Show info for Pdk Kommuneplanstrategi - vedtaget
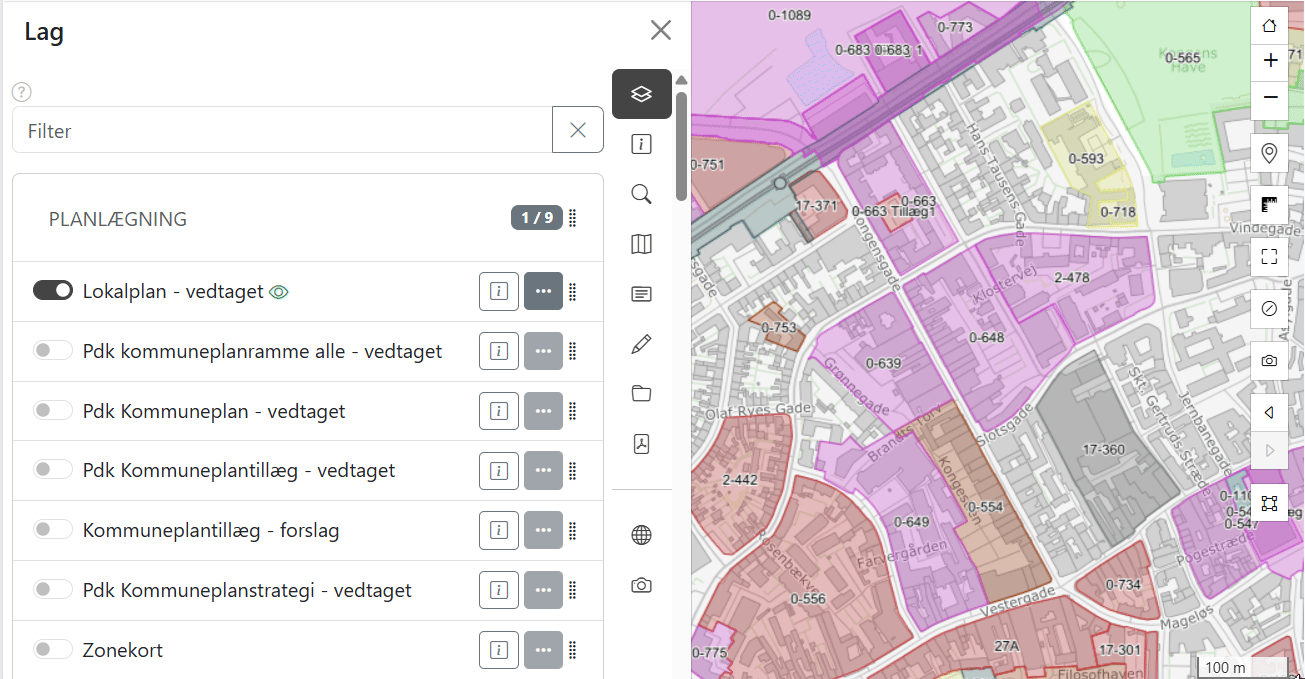This screenshot has width=1305, height=679. tap(498, 591)
